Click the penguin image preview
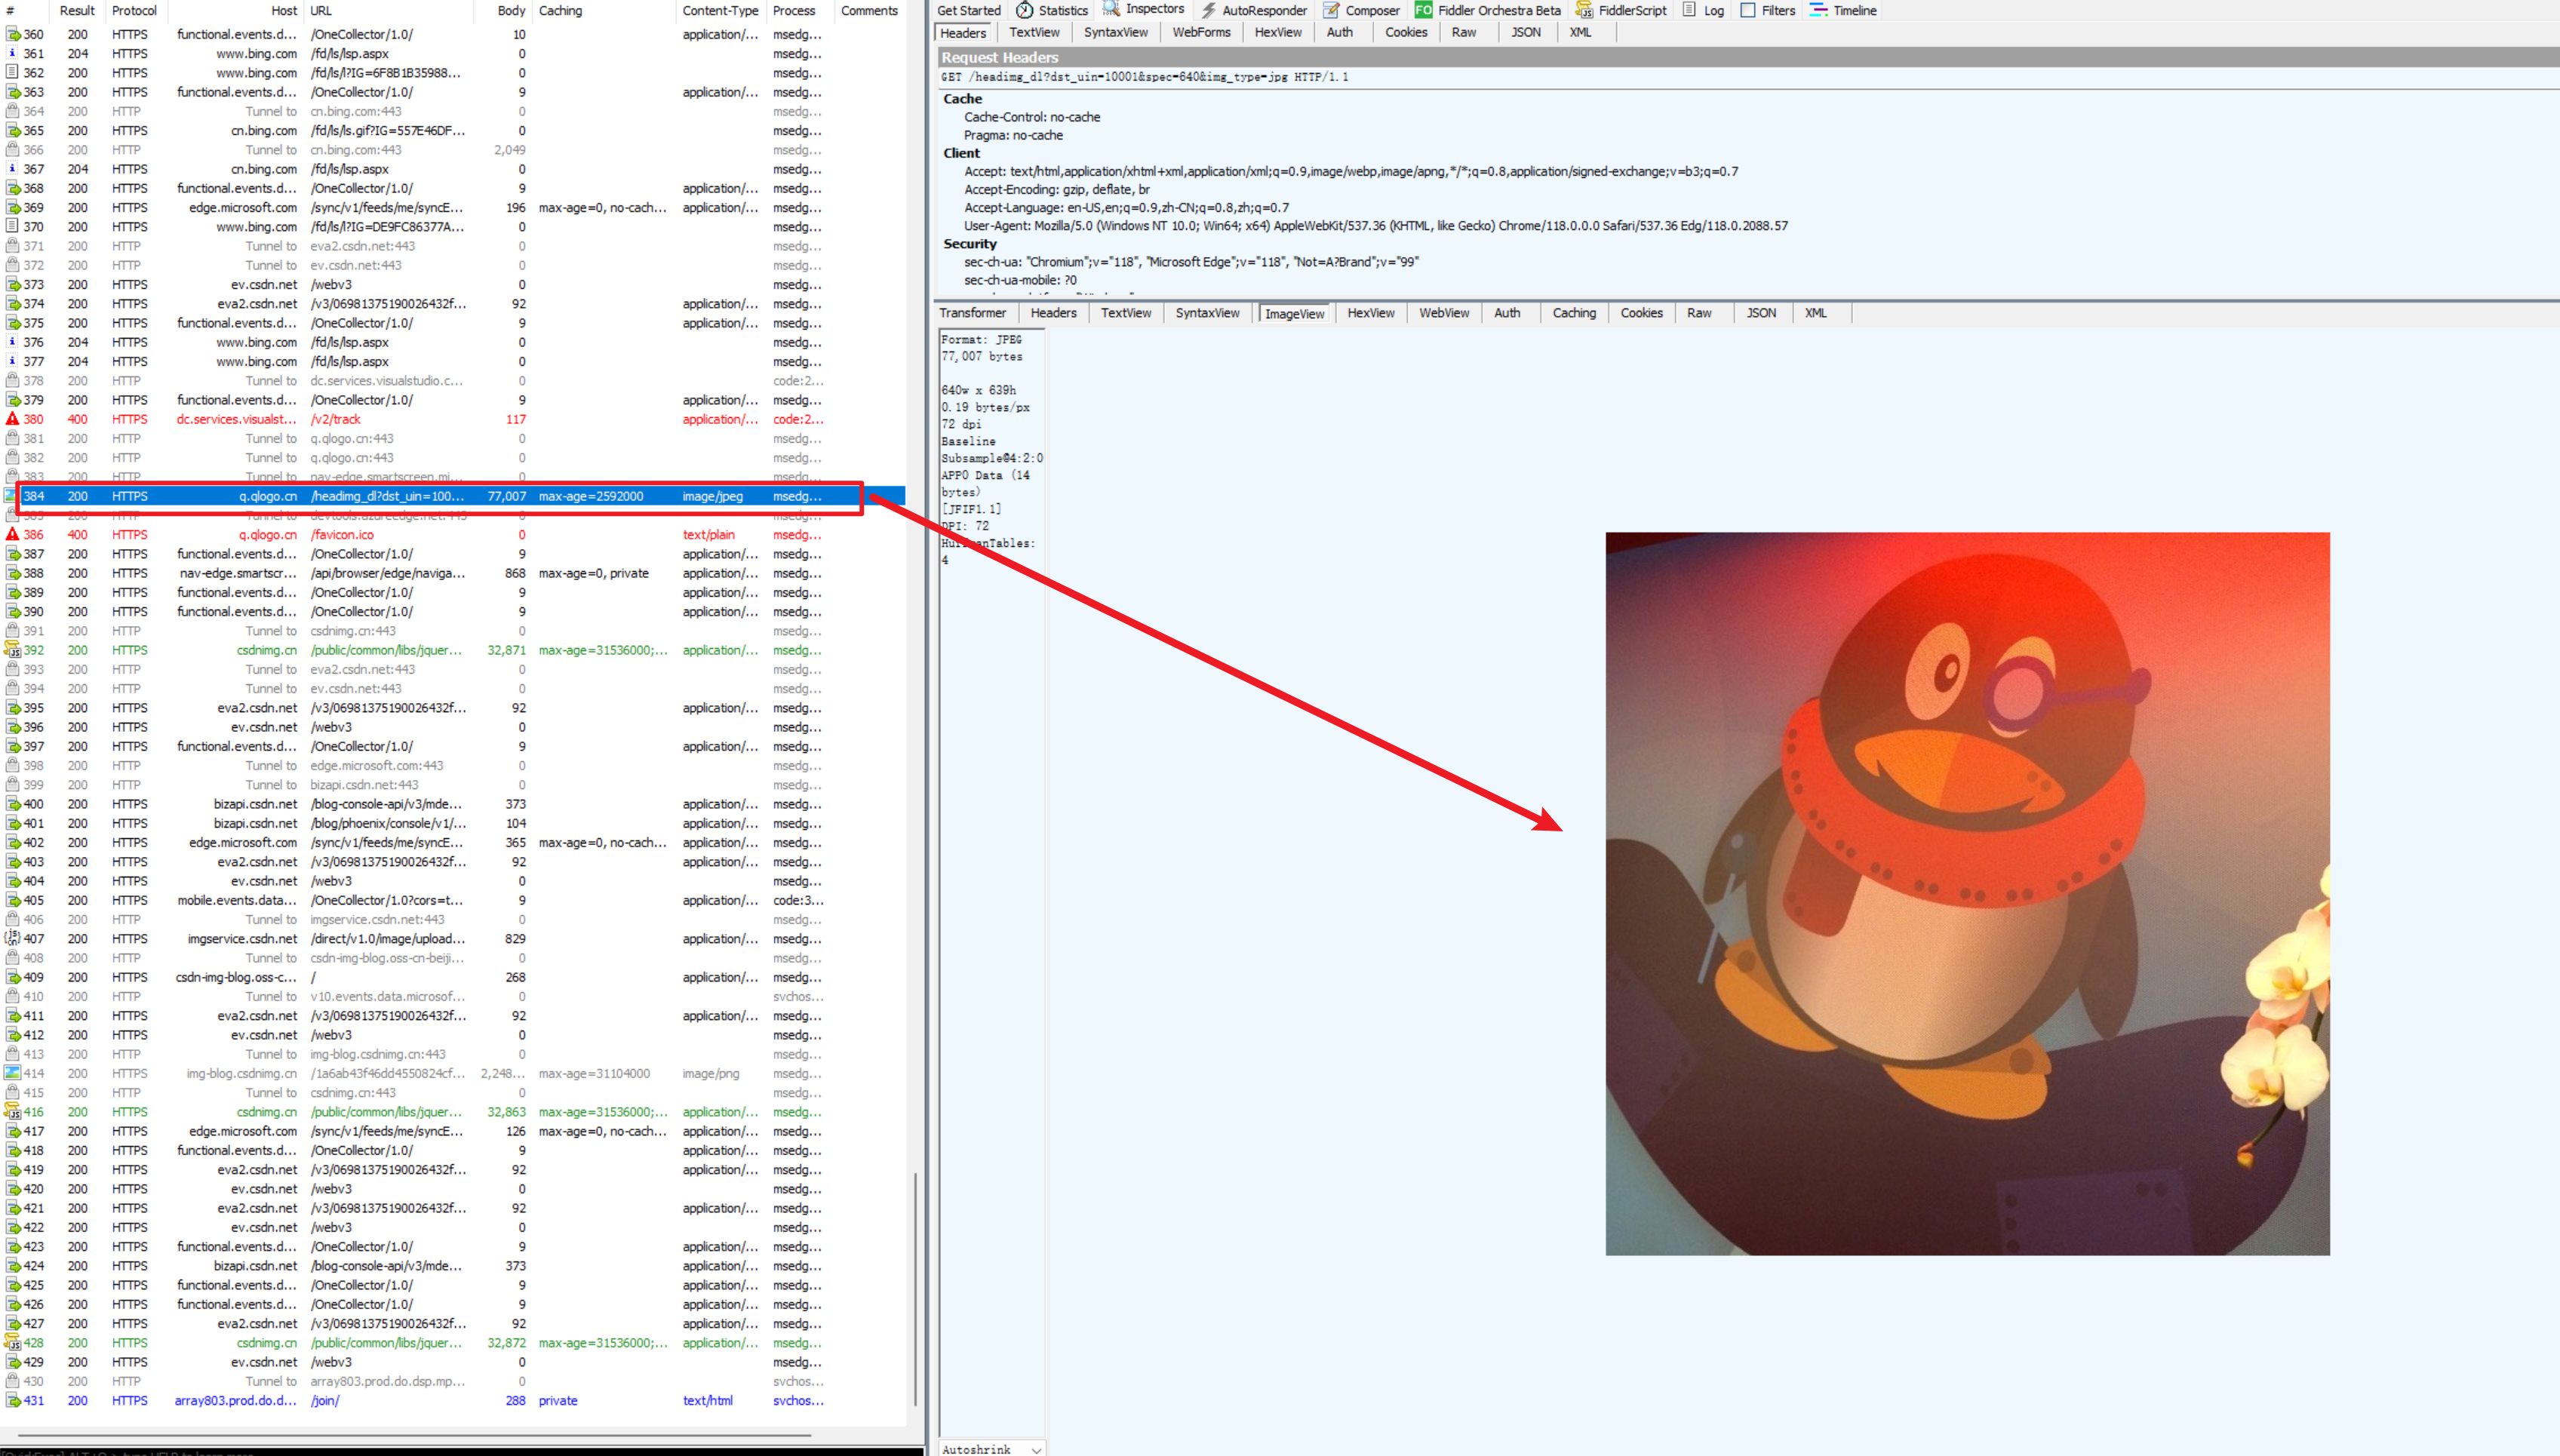 1967,893
